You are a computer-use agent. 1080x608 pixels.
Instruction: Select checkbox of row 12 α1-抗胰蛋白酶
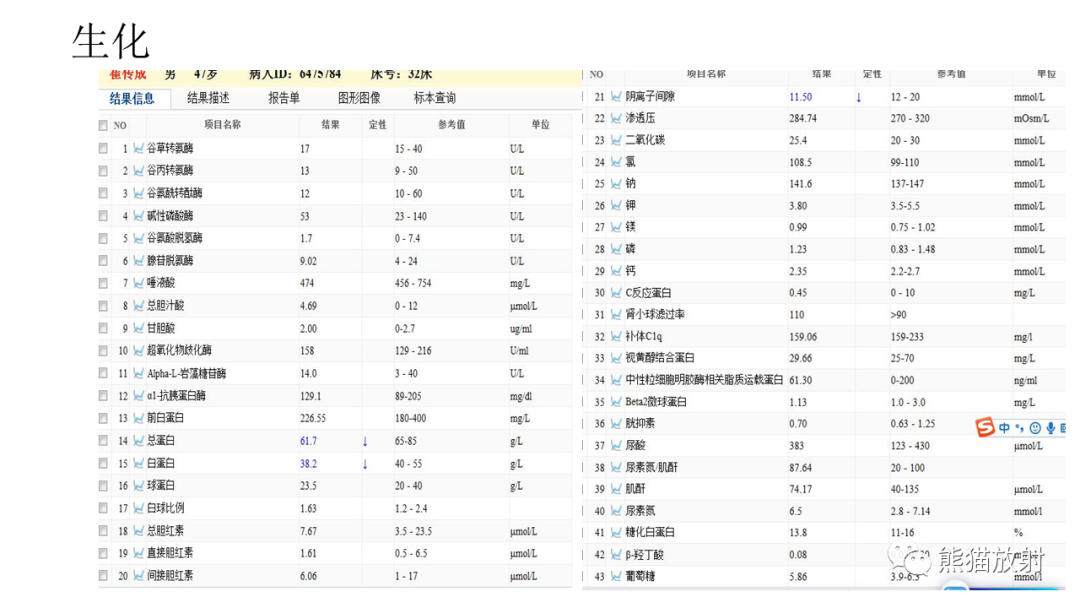103,395
